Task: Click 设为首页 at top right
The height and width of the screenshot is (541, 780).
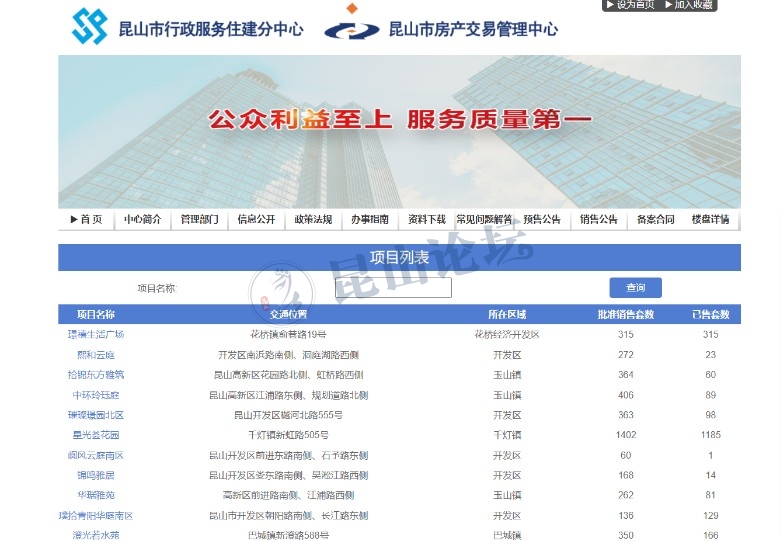Action: [630, 5]
